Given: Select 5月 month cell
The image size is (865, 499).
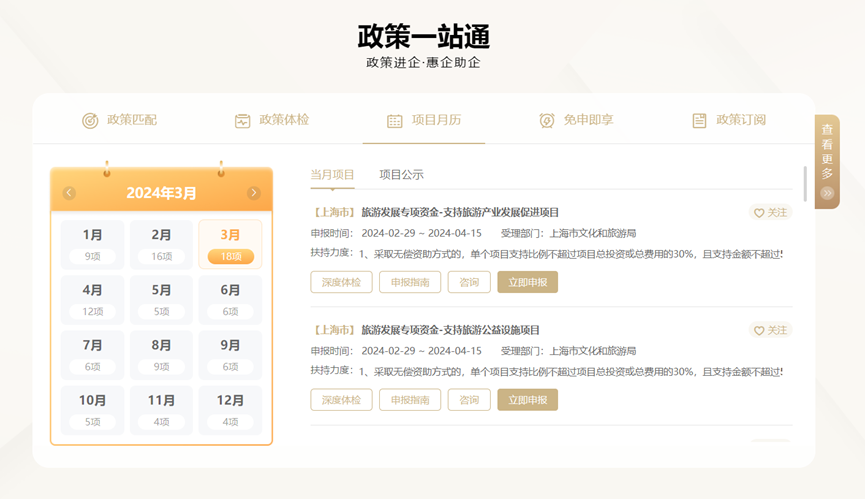Looking at the screenshot, I should coord(162,299).
